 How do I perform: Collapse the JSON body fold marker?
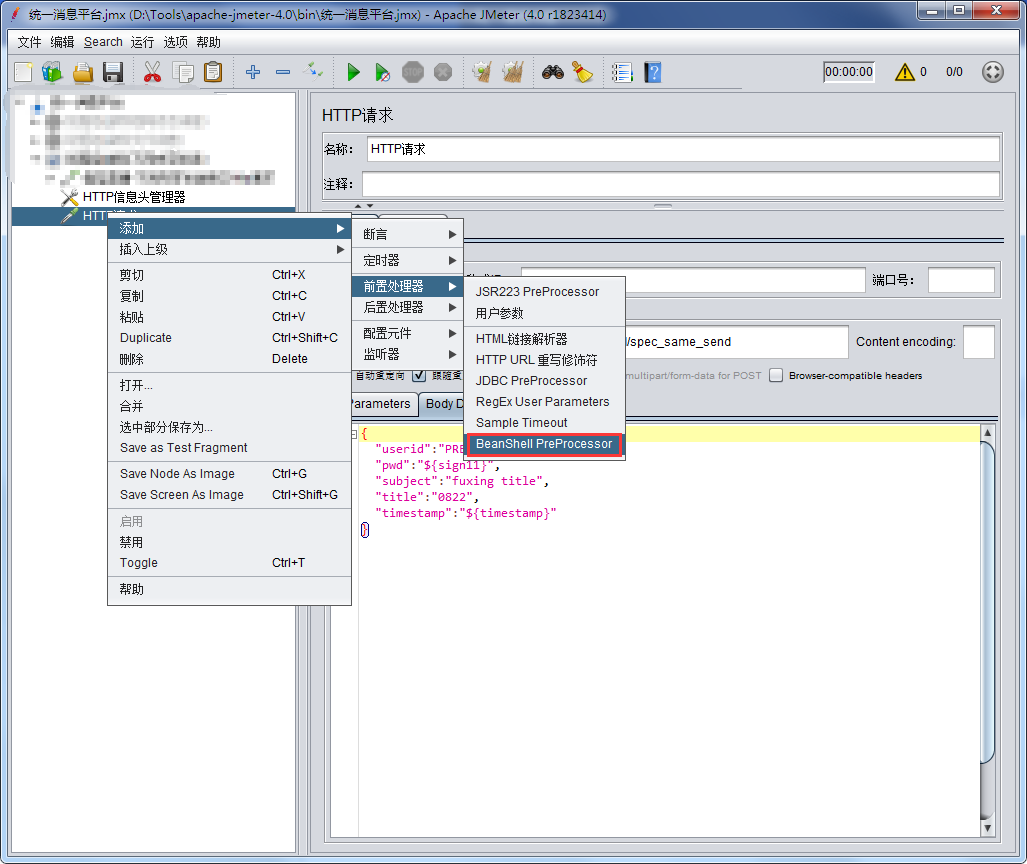pyautogui.click(x=354, y=434)
